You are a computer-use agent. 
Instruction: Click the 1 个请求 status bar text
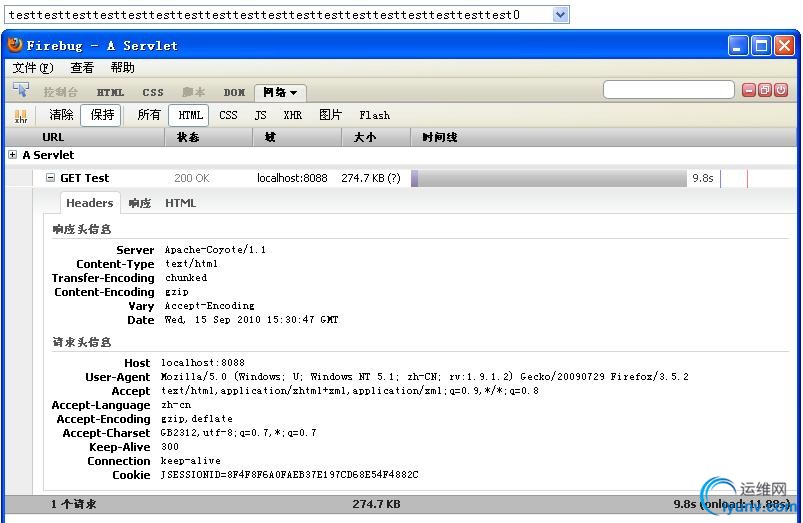pos(73,504)
